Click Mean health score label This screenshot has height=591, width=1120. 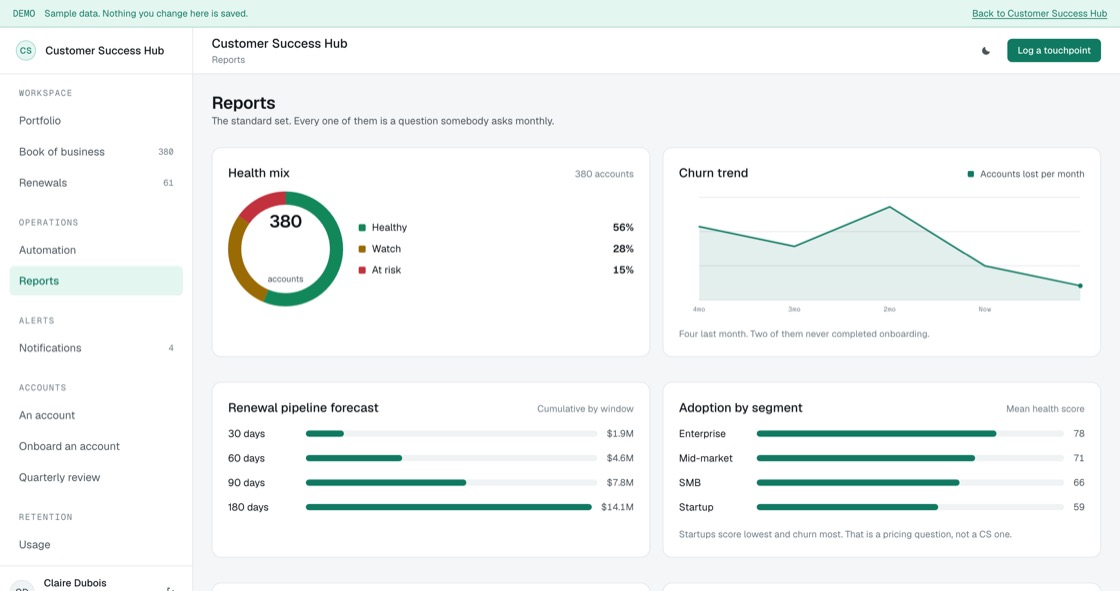(1045, 409)
